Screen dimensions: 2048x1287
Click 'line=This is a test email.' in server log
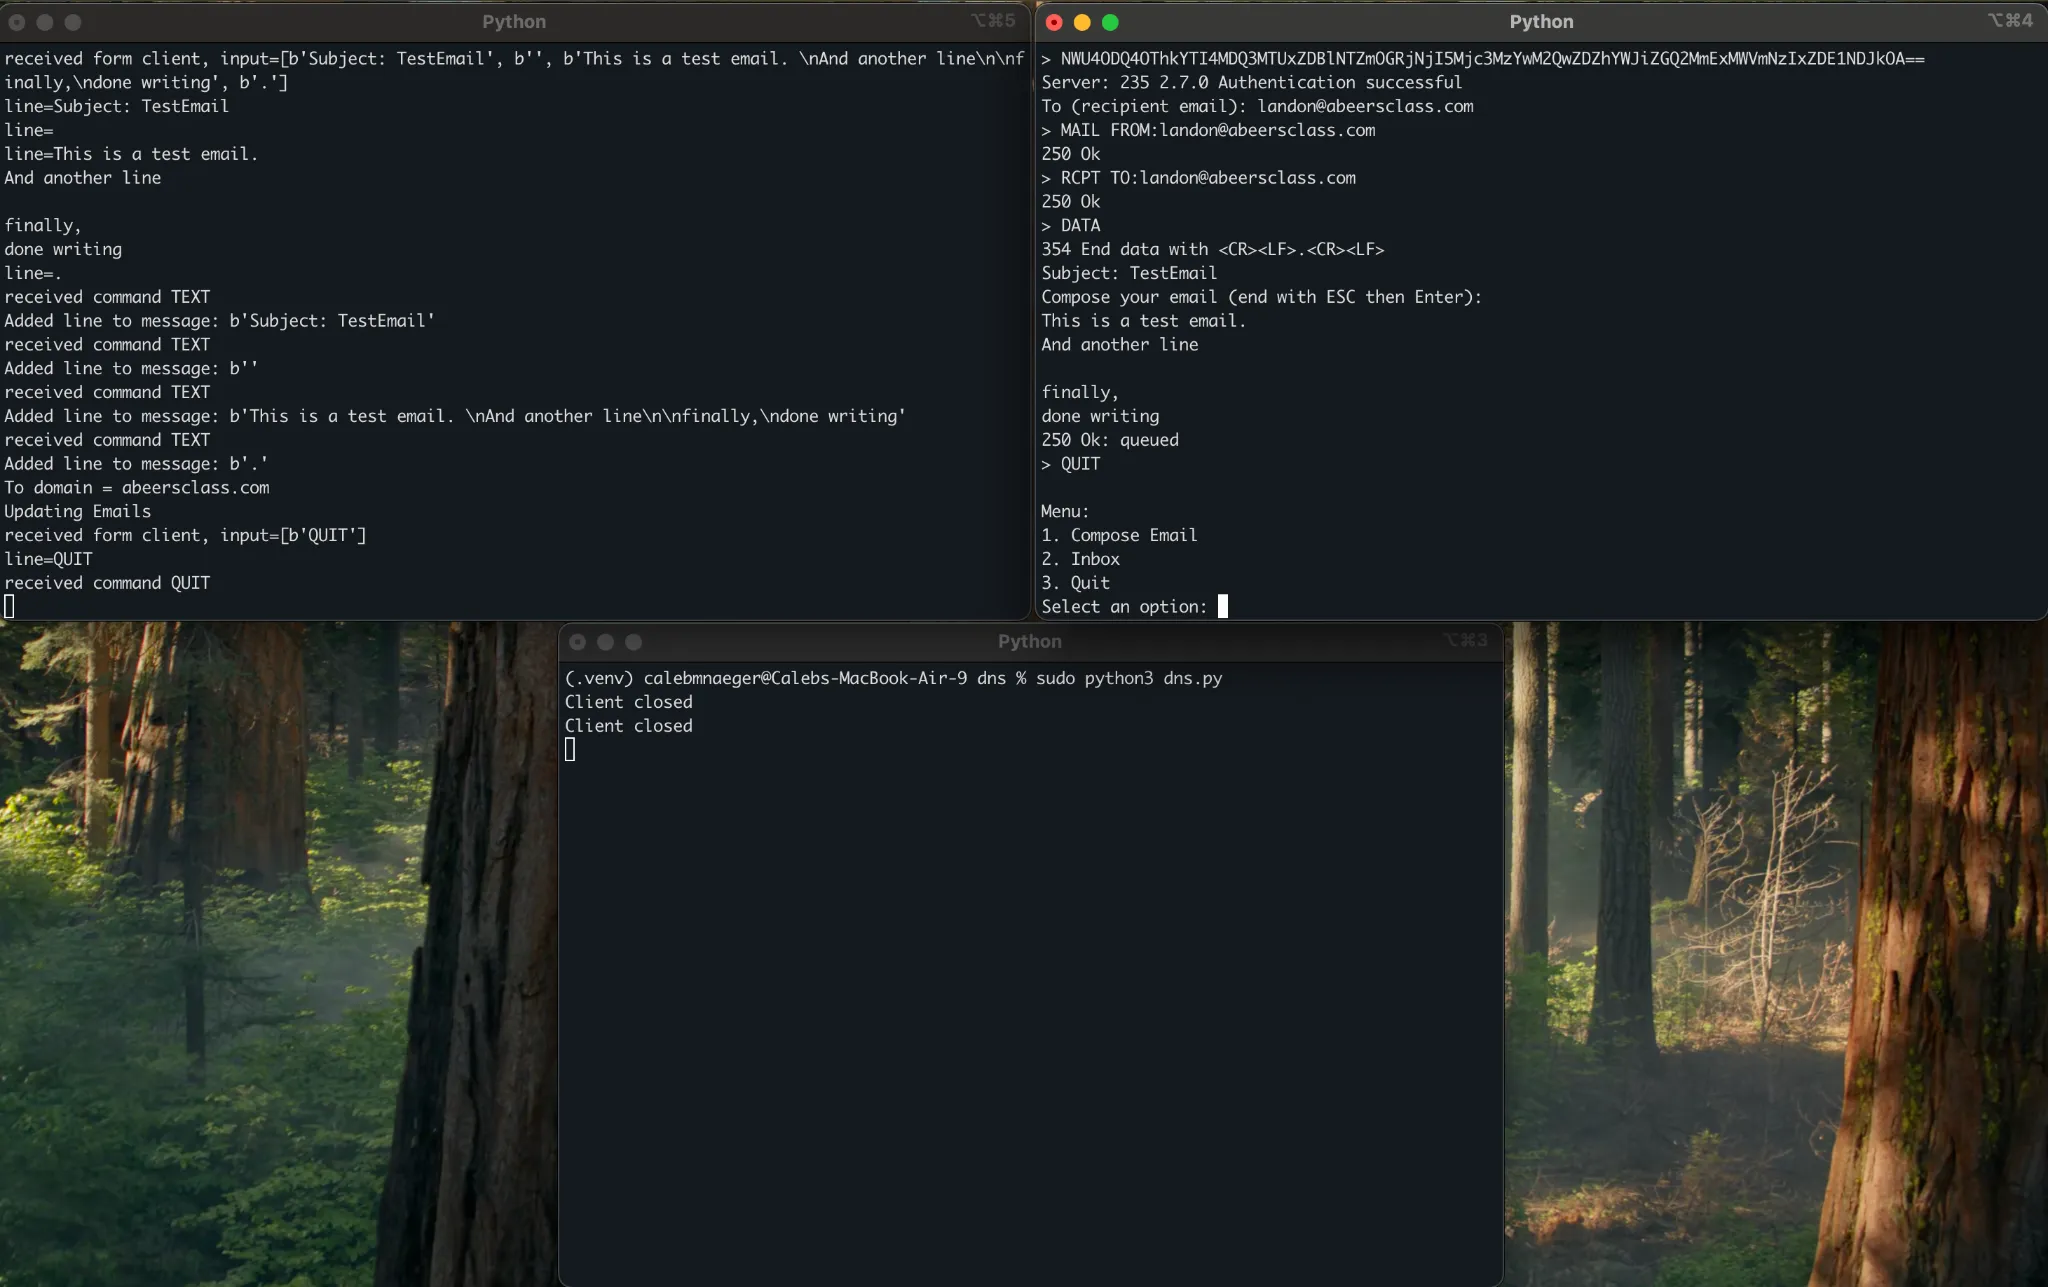click(x=131, y=154)
